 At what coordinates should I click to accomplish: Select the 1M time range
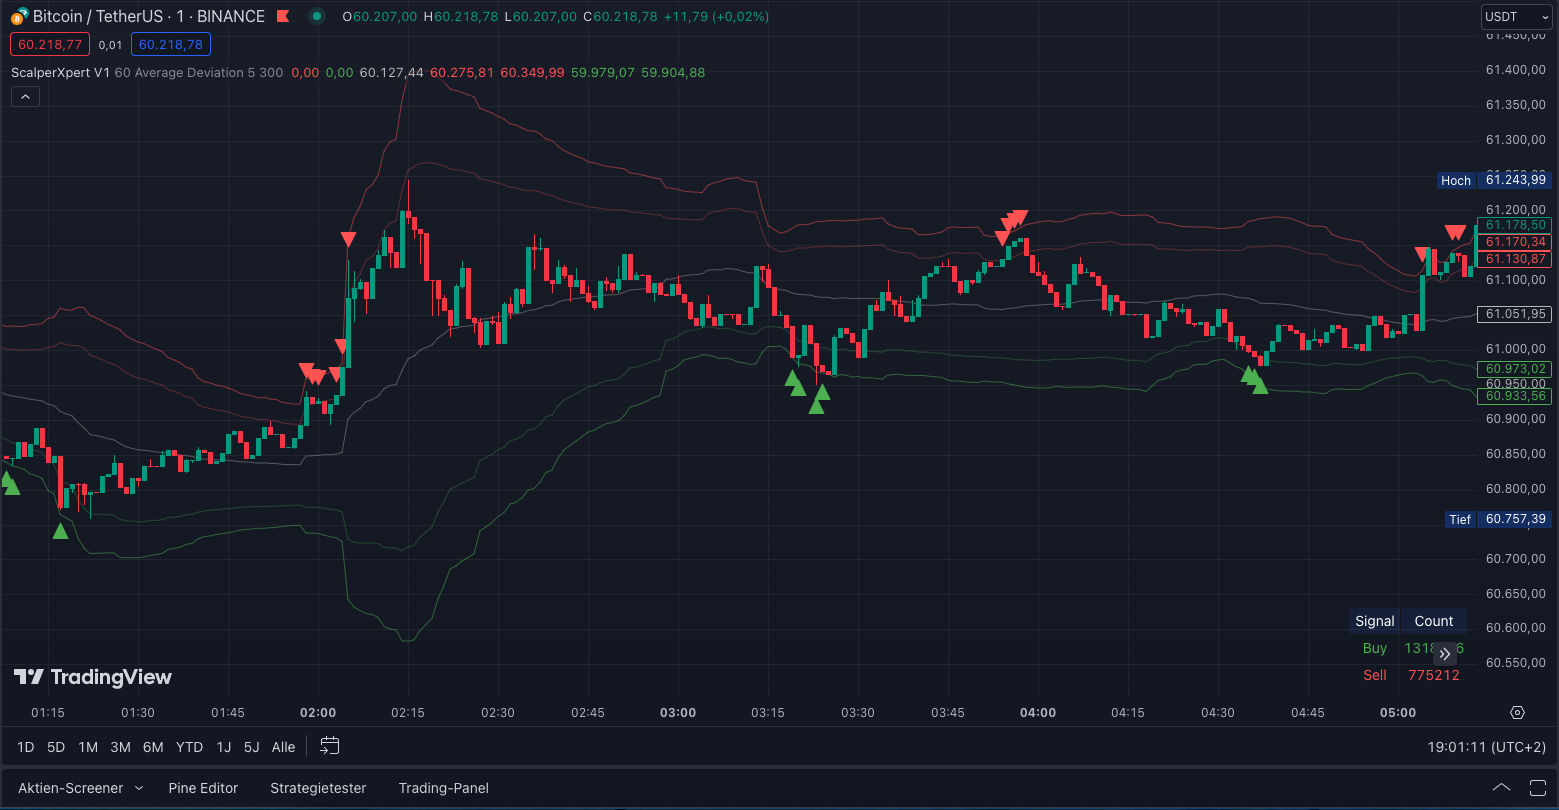88,747
